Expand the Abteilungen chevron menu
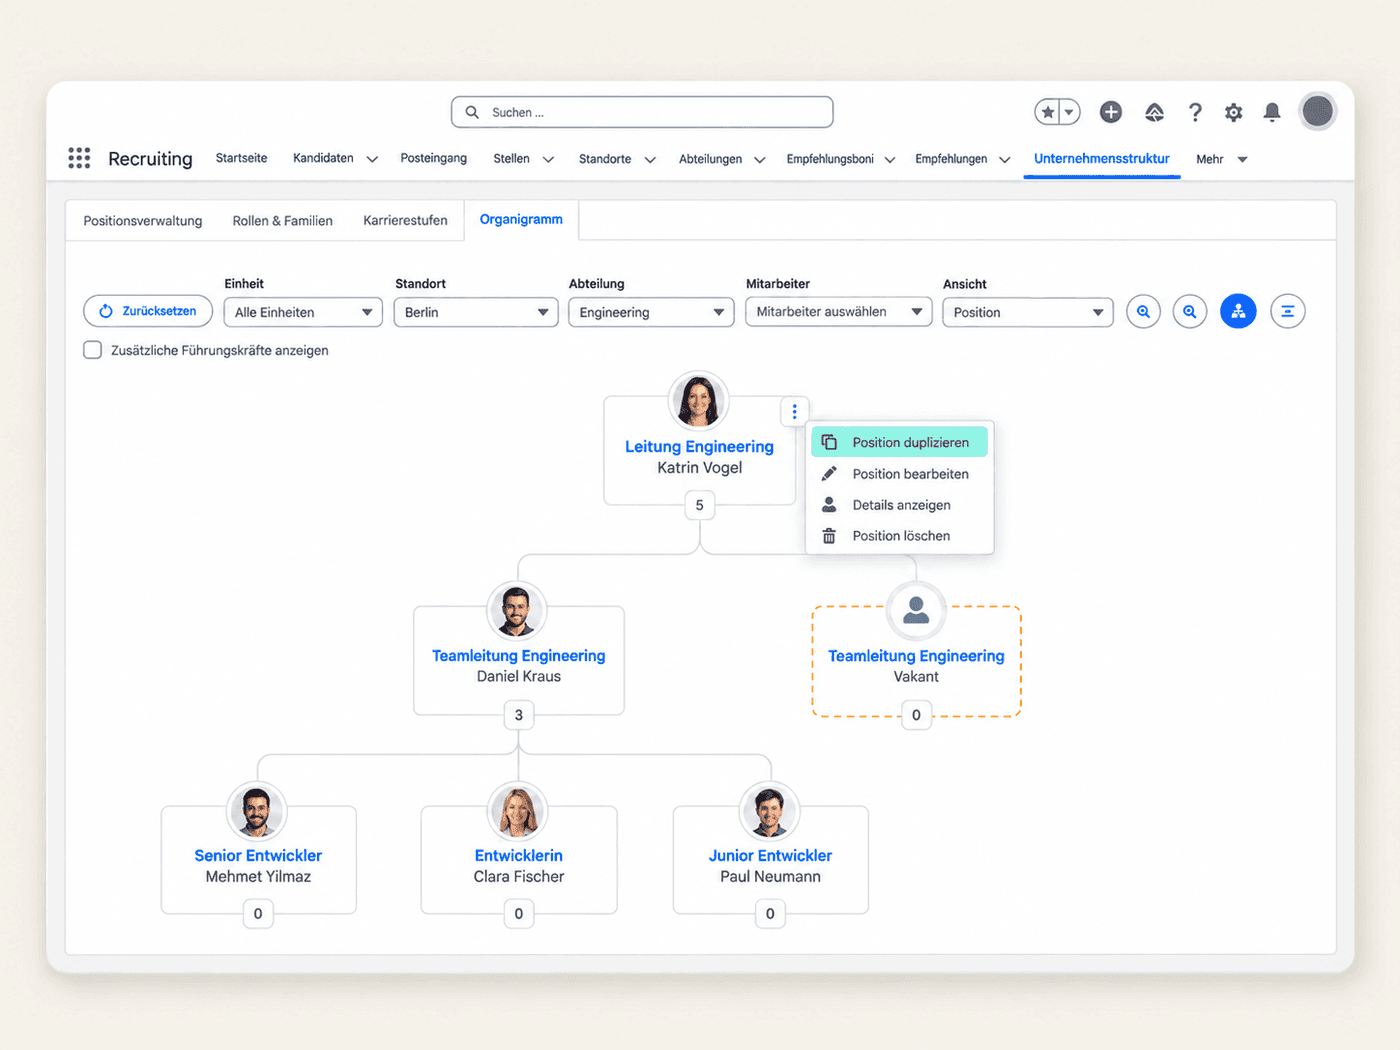This screenshot has height=1050, width=1400. pyautogui.click(x=760, y=159)
